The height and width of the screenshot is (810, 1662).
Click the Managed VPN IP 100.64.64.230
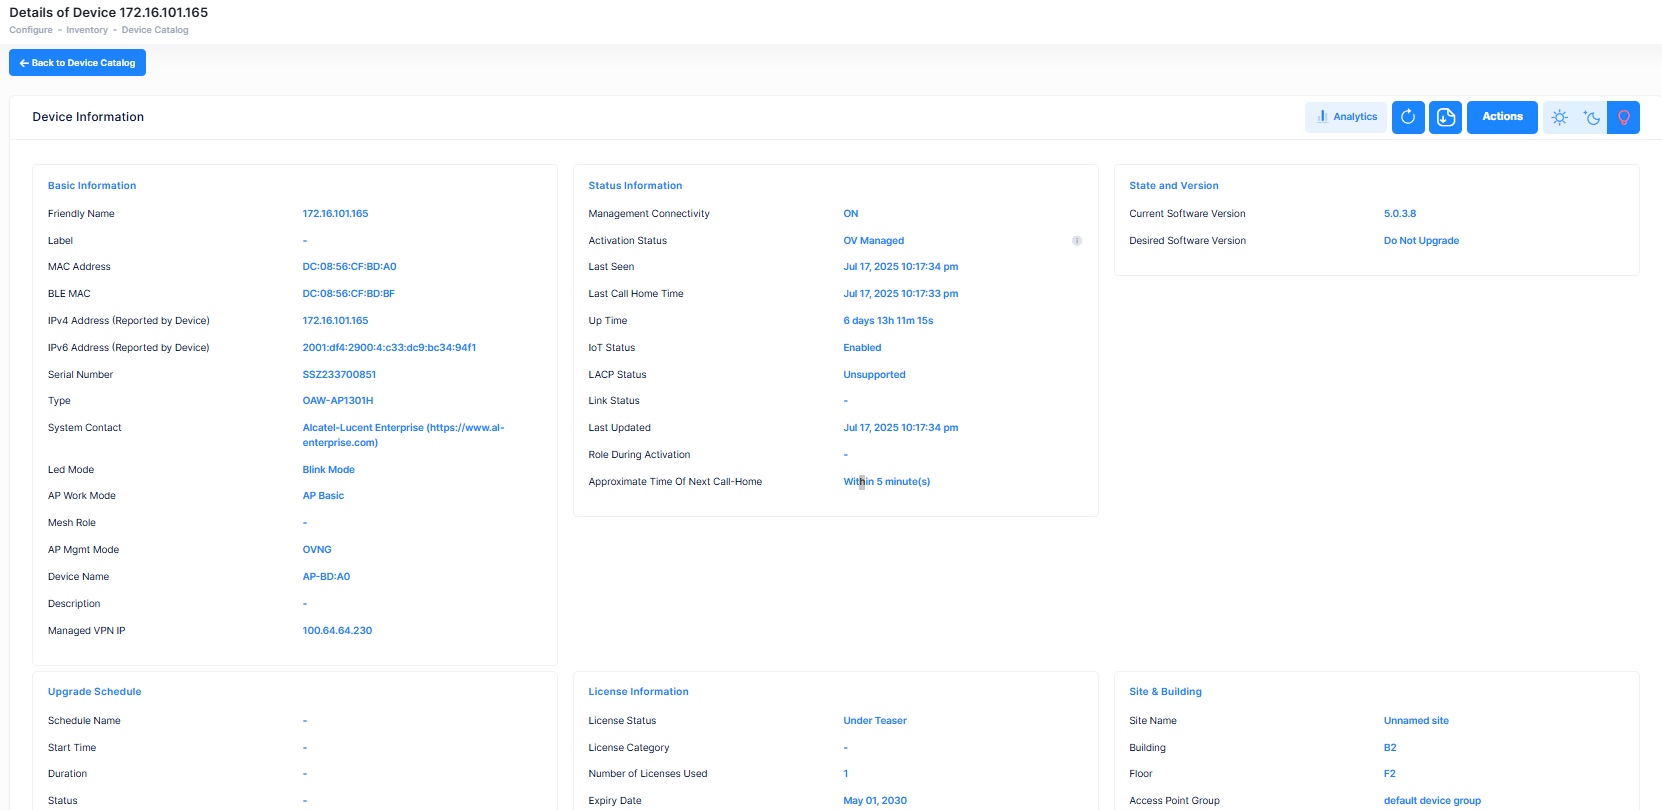click(337, 631)
